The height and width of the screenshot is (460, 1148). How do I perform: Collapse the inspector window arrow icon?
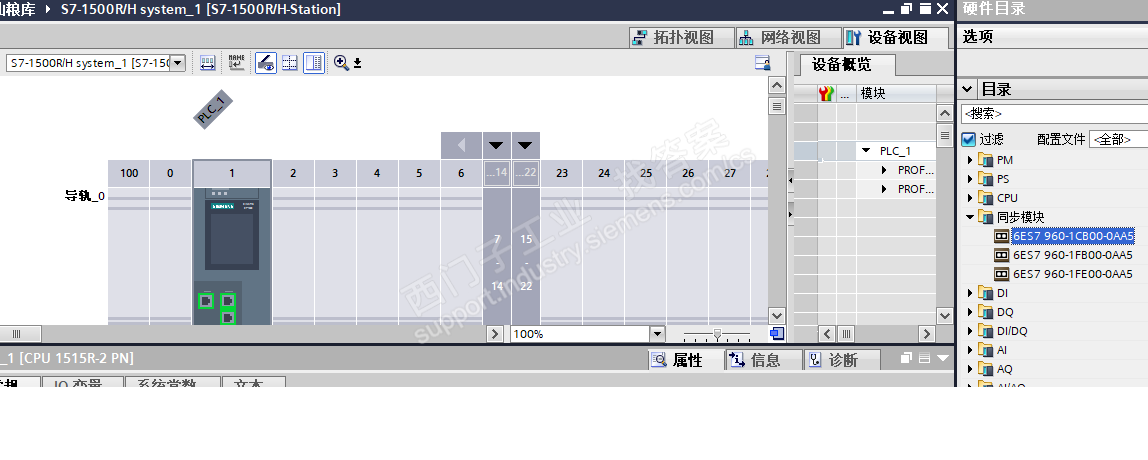[942, 358]
